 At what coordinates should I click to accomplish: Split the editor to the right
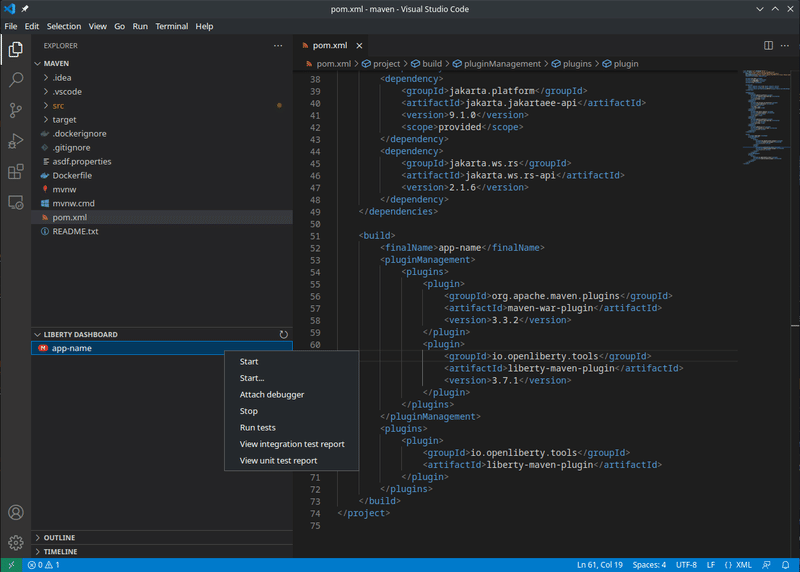pos(768,45)
